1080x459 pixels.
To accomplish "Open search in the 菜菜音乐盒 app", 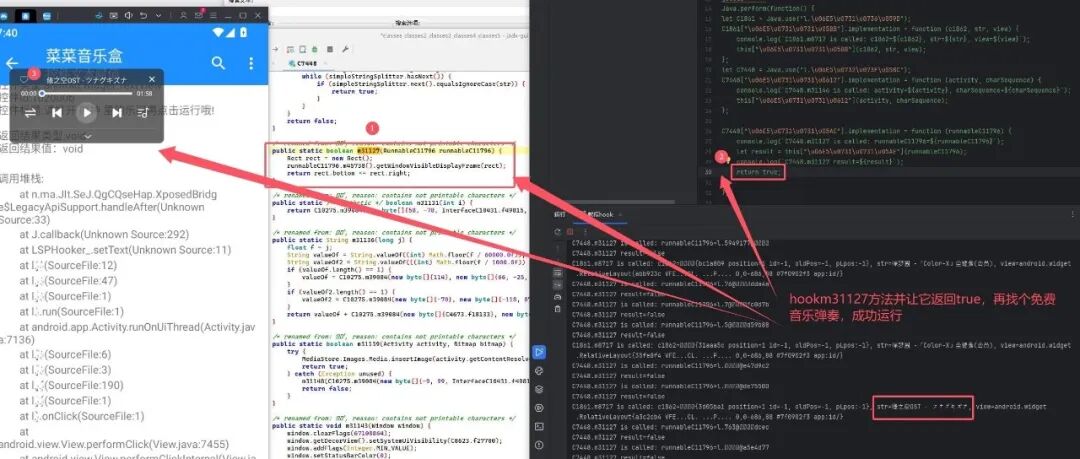I will point(218,63).
